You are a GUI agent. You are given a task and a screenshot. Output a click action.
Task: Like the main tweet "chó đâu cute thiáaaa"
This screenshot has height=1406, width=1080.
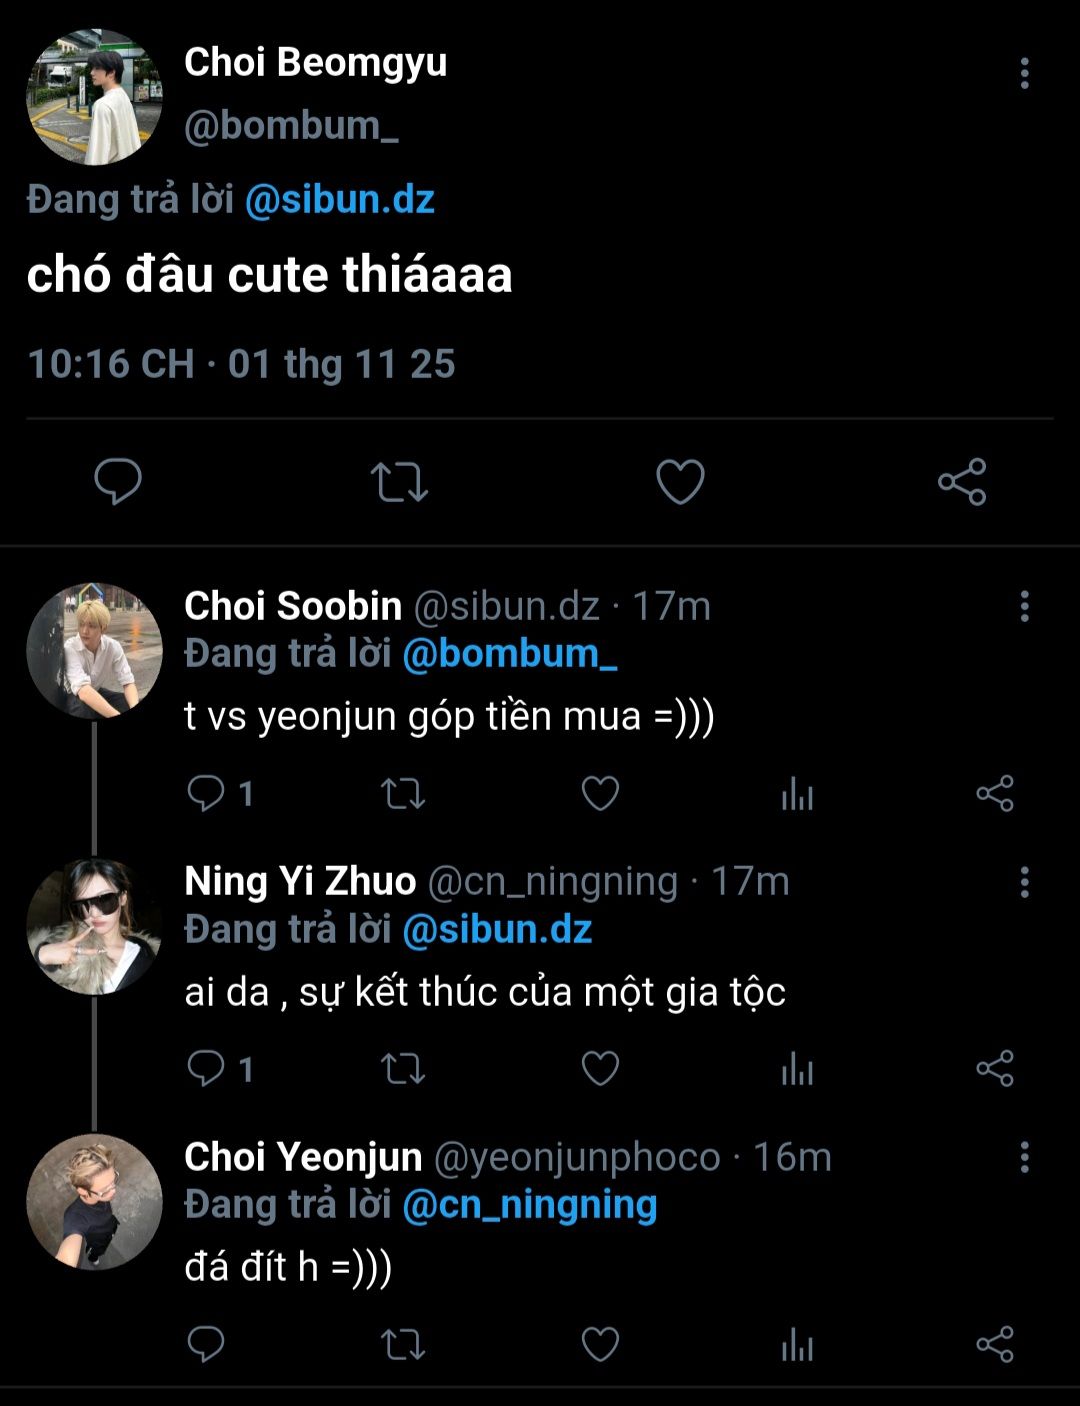[x=680, y=482]
